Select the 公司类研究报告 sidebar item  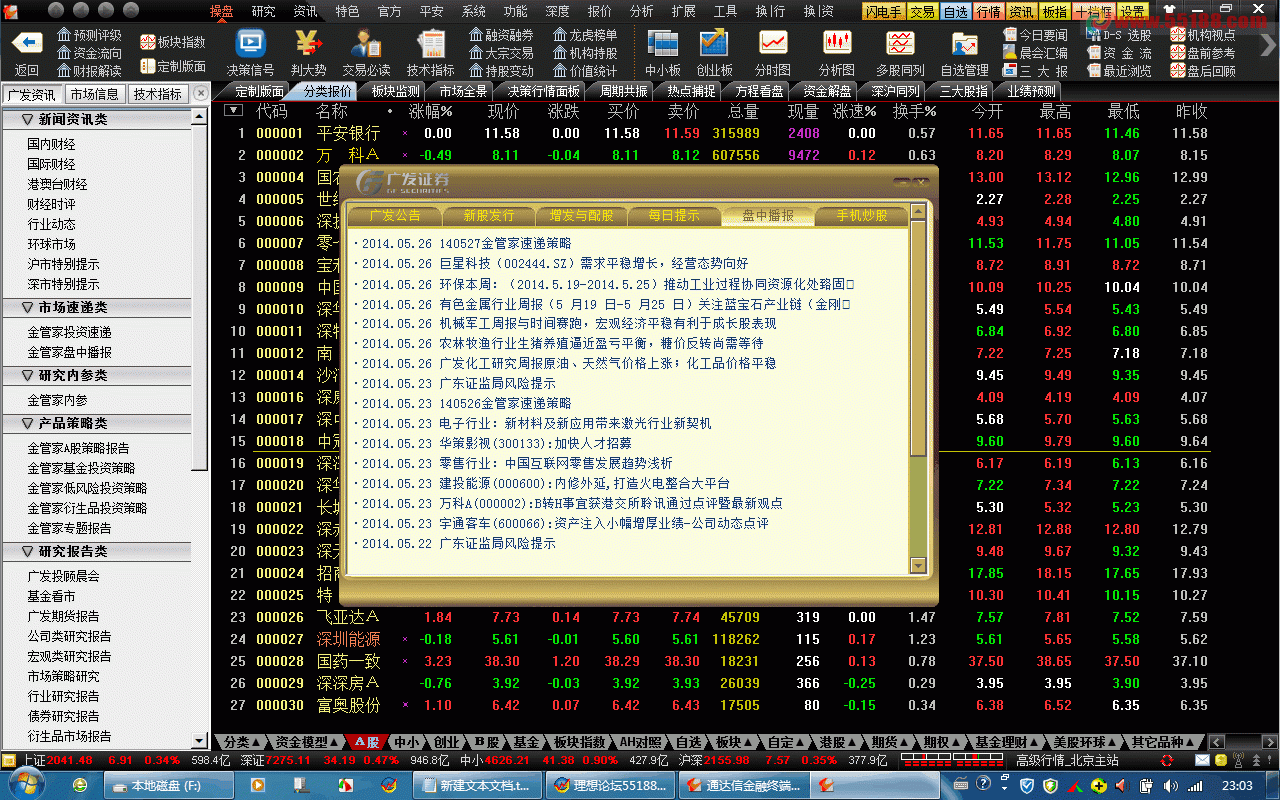pyautogui.click(x=69, y=636)
